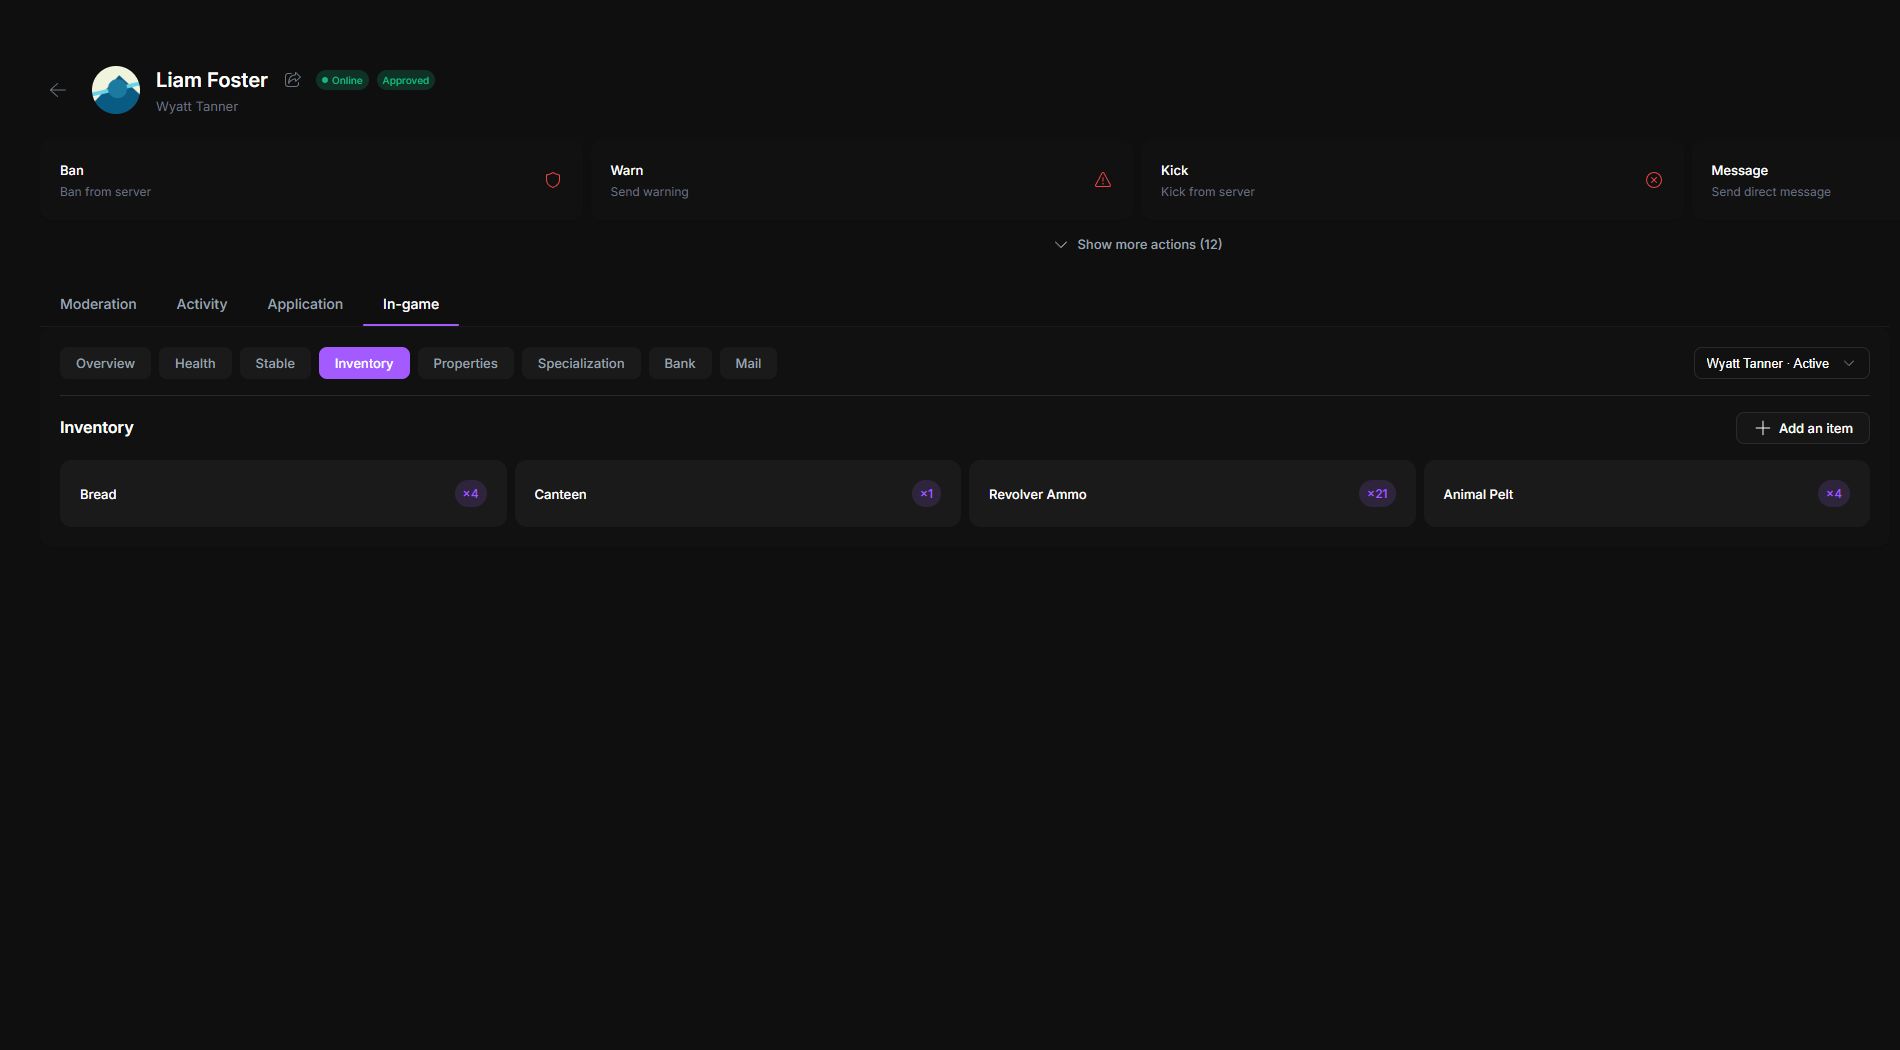The width and height of the screenshot is (1900, 1050).
Task: Open the Properties sub-tab
Action: (x=465, y=363)
